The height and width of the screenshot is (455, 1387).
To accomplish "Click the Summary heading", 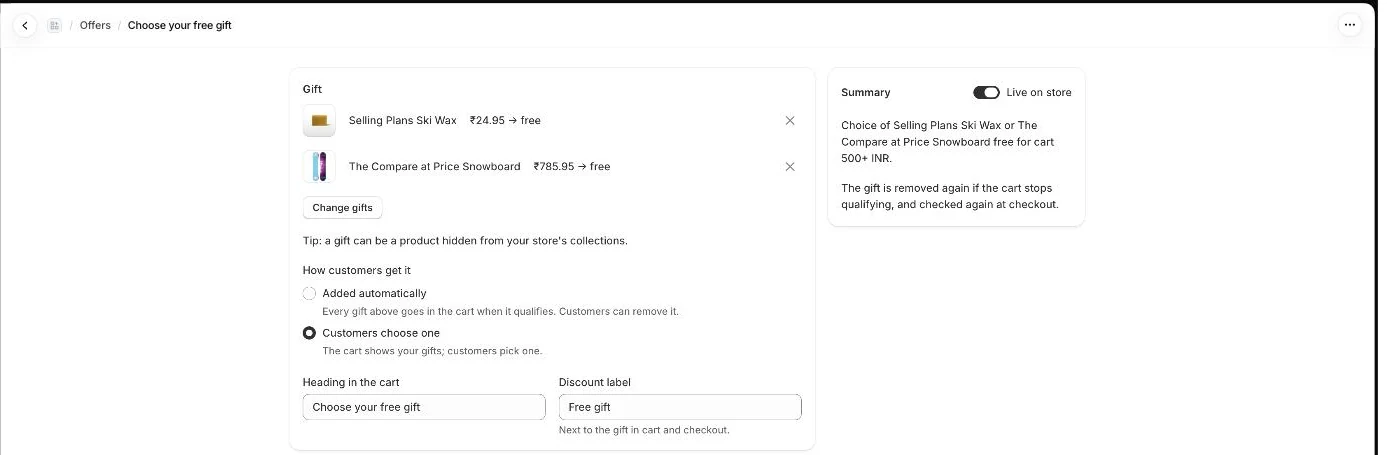I will point(866,93).
